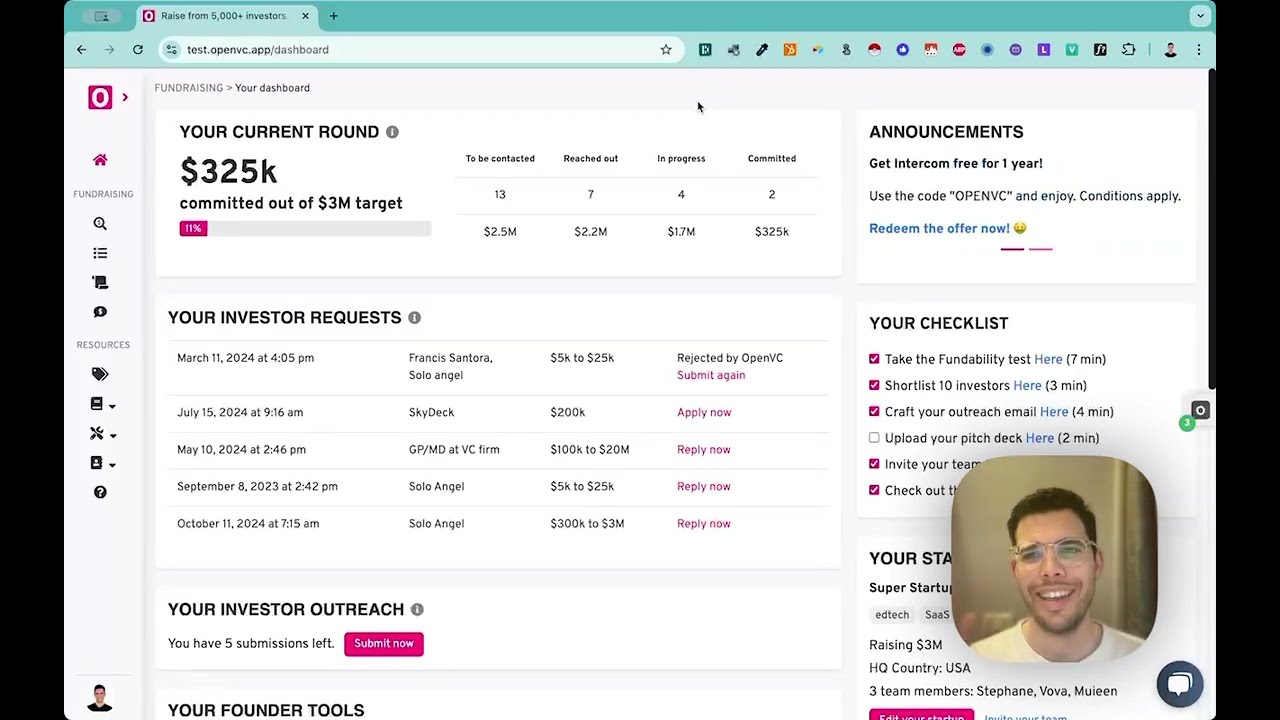Switch to the Raise from 5,000+ investors tab
Viewport: 1280px width, 720px height.
224,16
